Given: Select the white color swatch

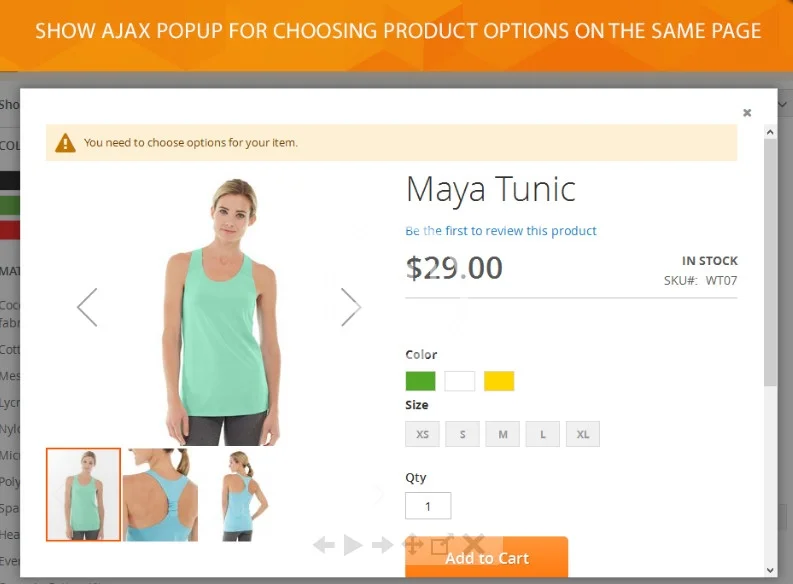Looking at the screenshot, I should (460, 381).
